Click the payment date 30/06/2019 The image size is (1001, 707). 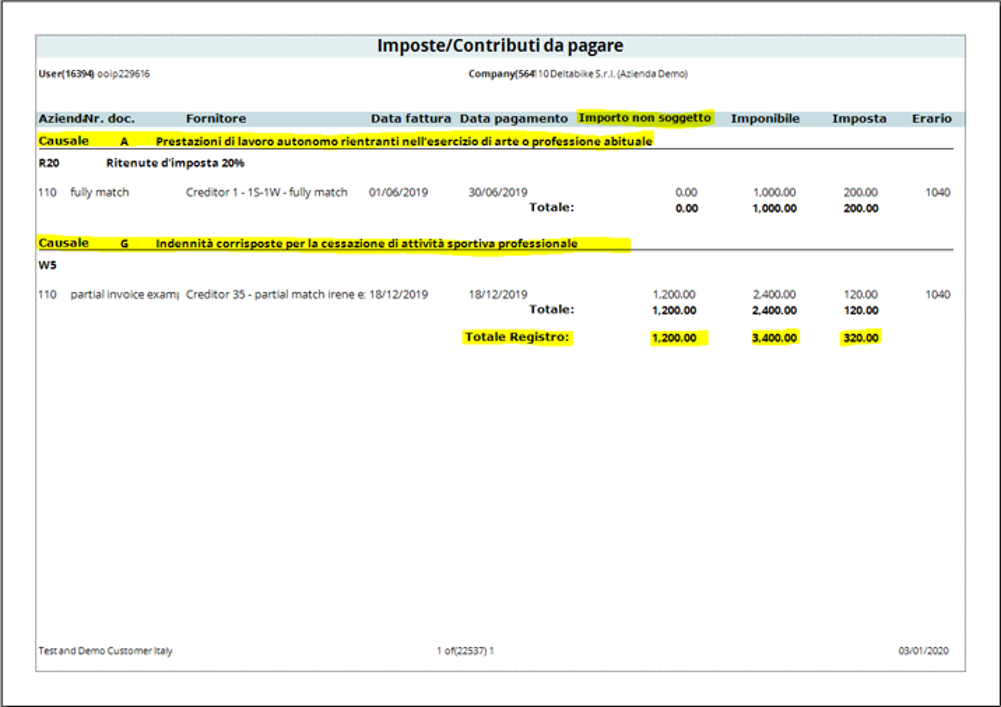(x=498, y=192)
